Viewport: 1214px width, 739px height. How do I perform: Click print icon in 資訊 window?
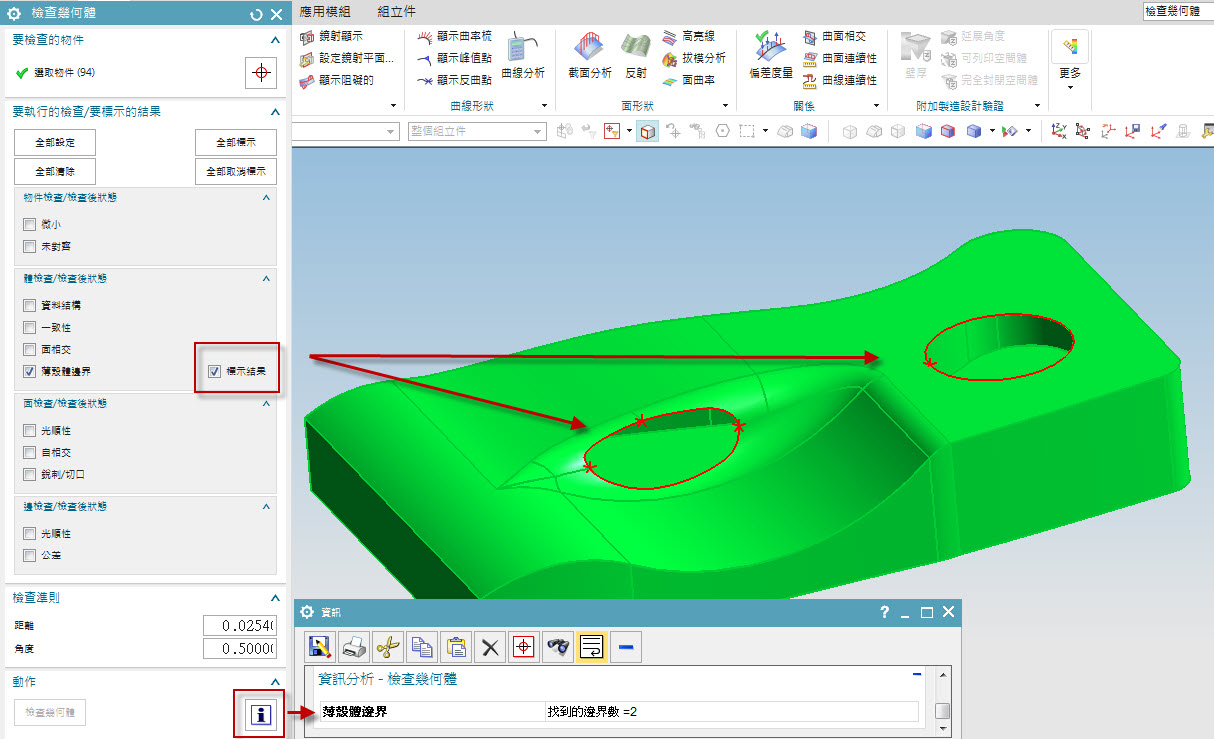pyautogui.click(x=354, y=647)
